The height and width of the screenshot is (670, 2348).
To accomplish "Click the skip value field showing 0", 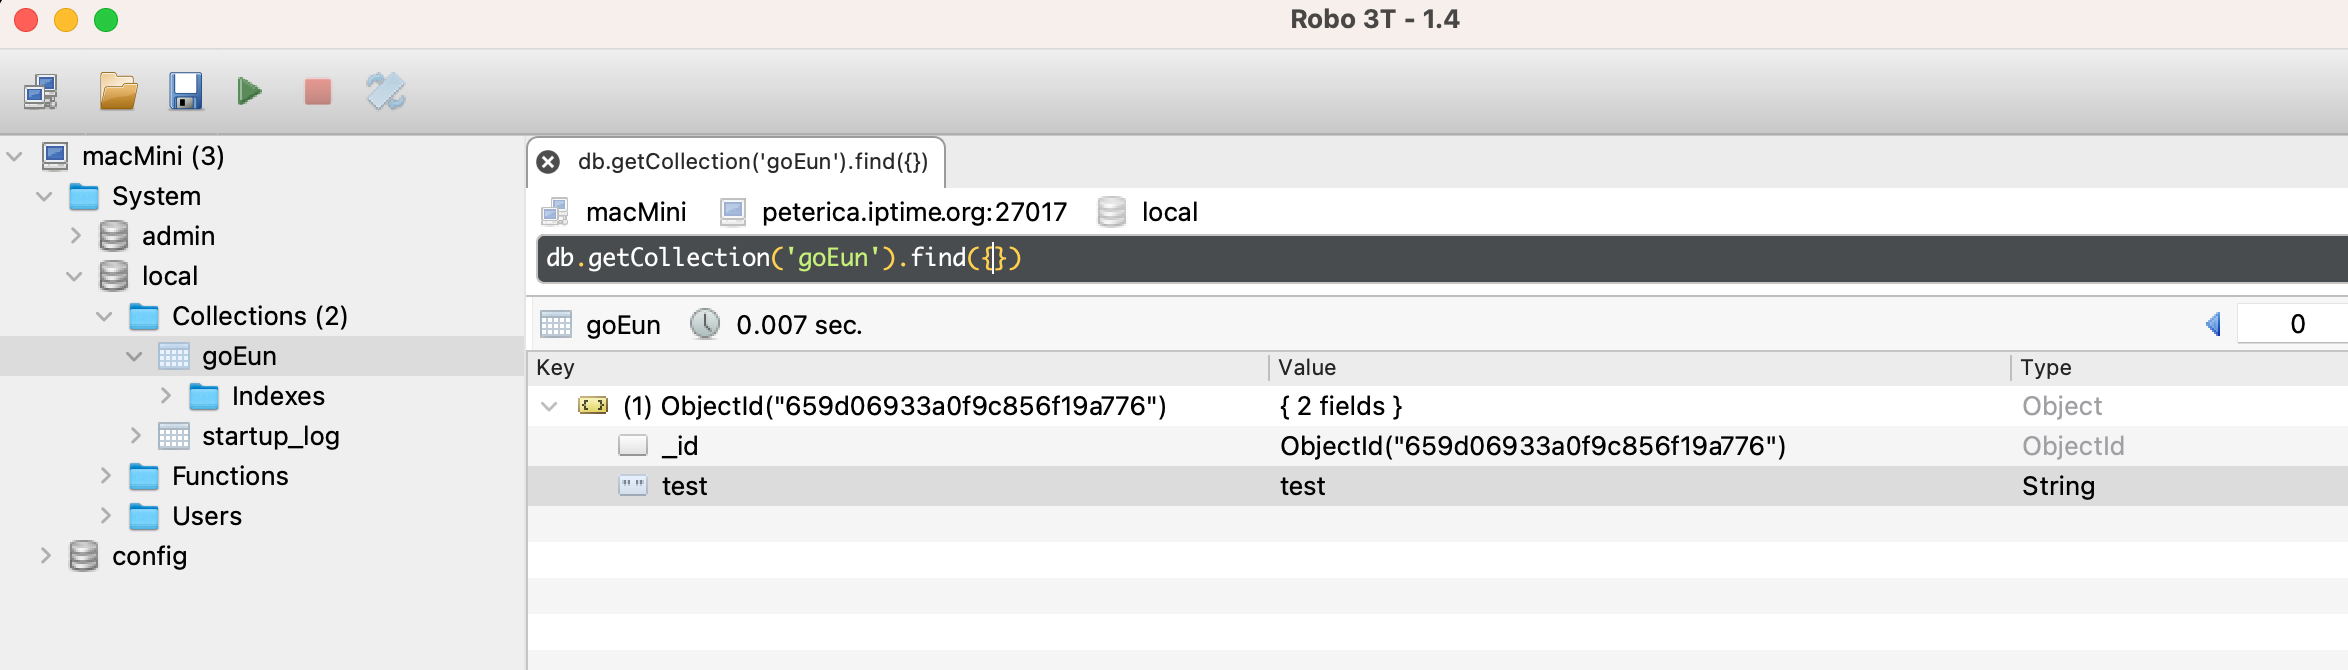I will point(2292,324).
